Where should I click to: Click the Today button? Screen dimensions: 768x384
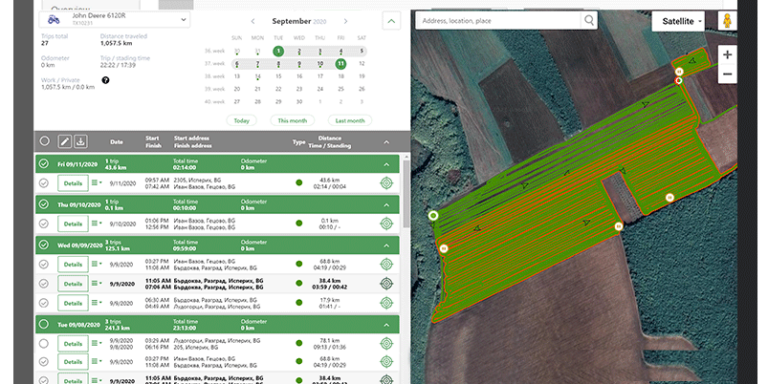(x=241, y=120)
